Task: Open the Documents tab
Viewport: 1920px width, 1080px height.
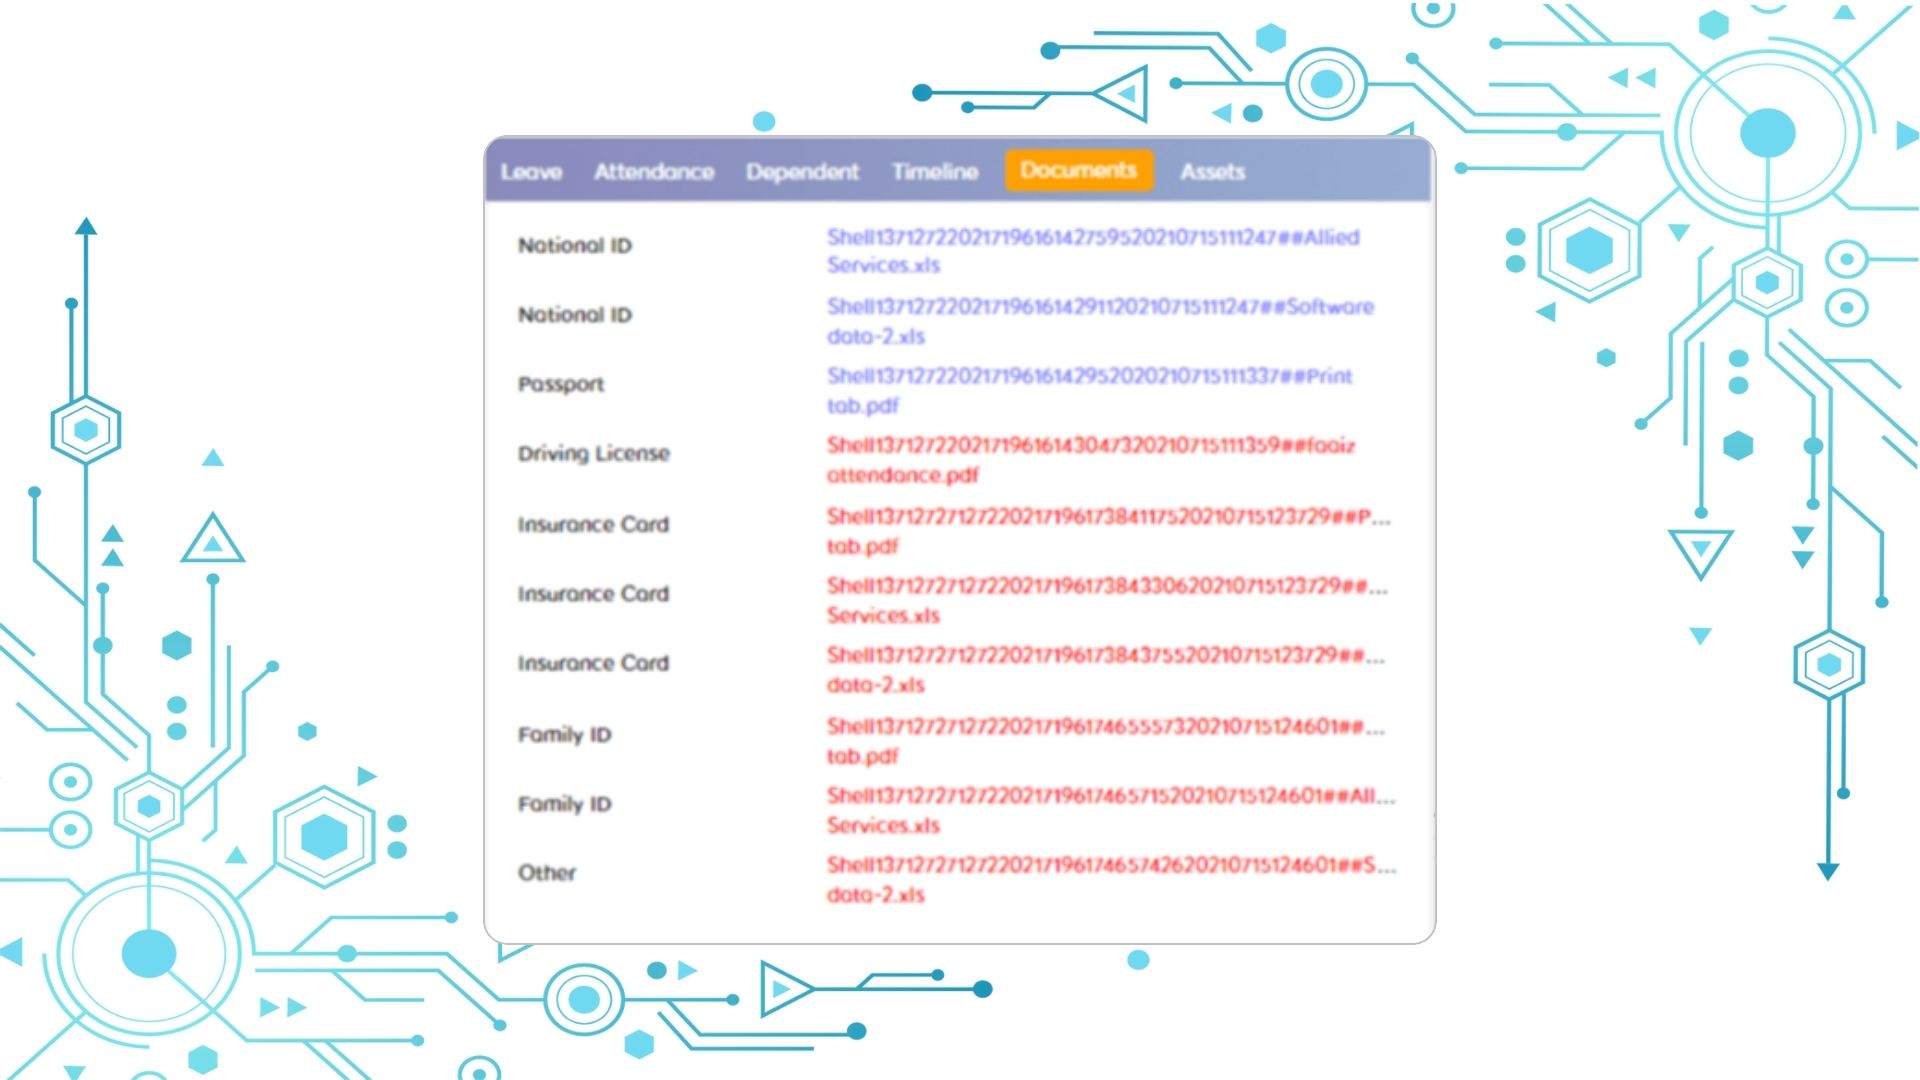Action: 1077,169
